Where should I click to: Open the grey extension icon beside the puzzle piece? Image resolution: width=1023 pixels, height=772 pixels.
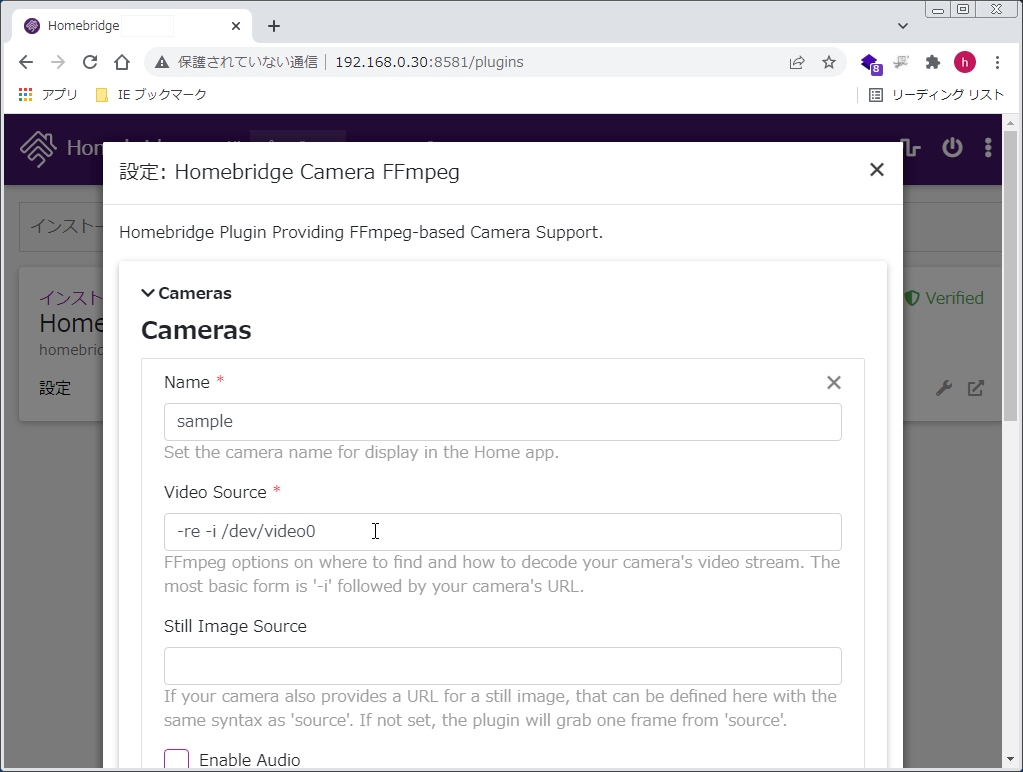point(902,62)
